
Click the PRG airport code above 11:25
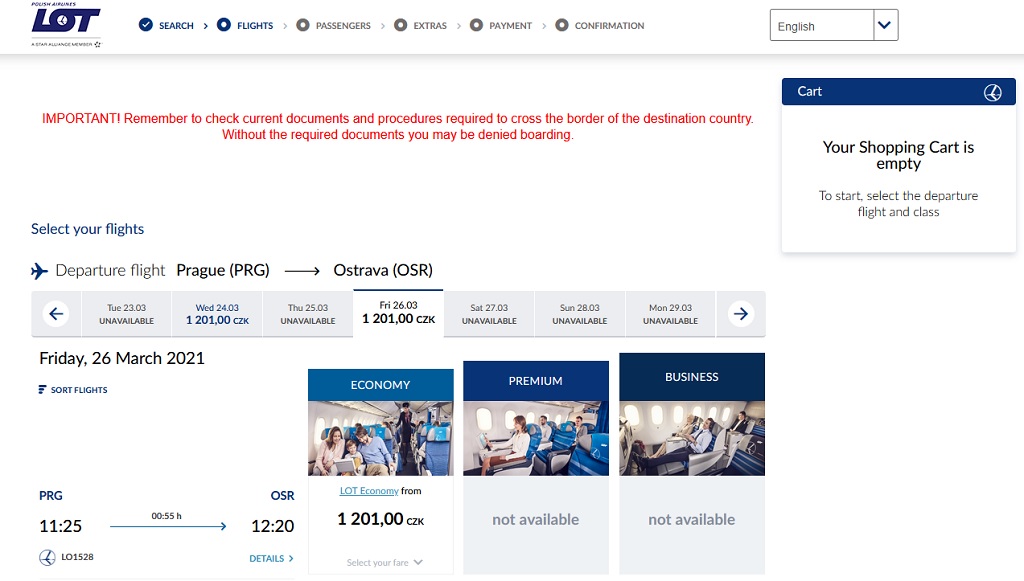[x=51, y=495]
